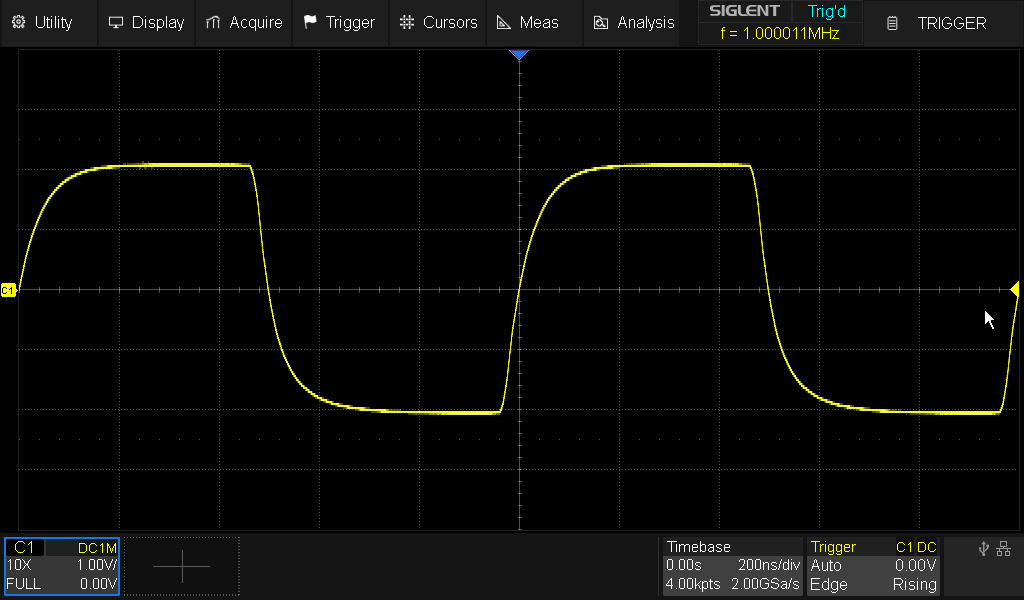Click the blue trigger position marker
The width and height of the screenshot is (1024, 600).
[518, 55]
